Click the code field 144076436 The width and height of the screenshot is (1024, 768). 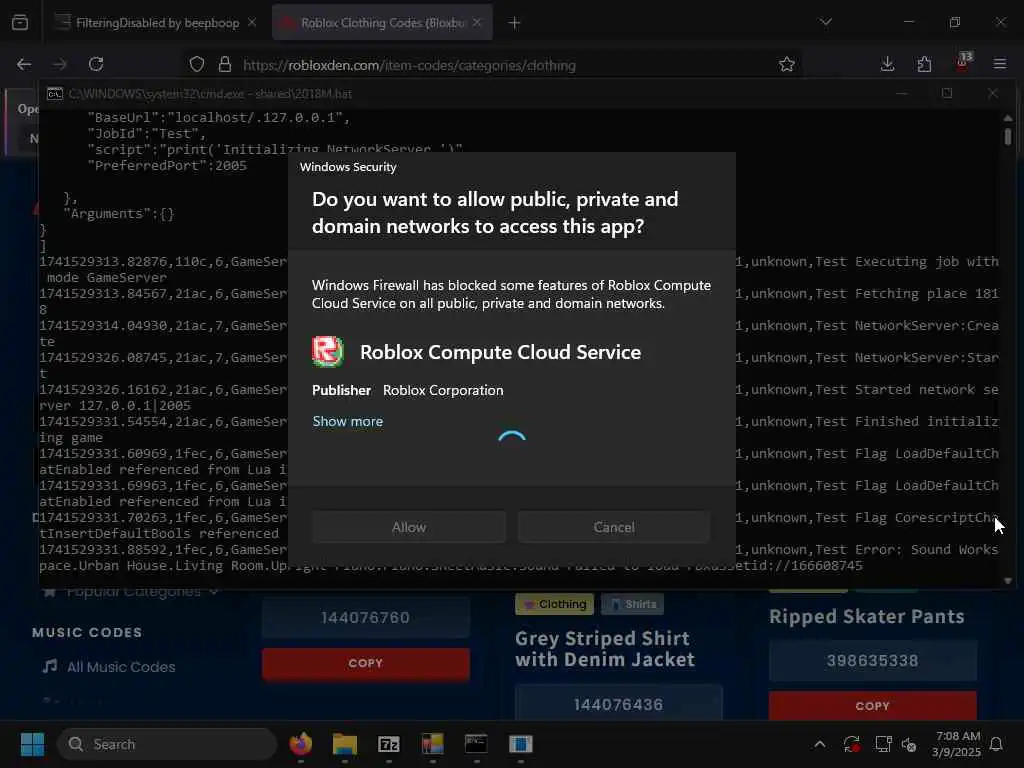618,704
